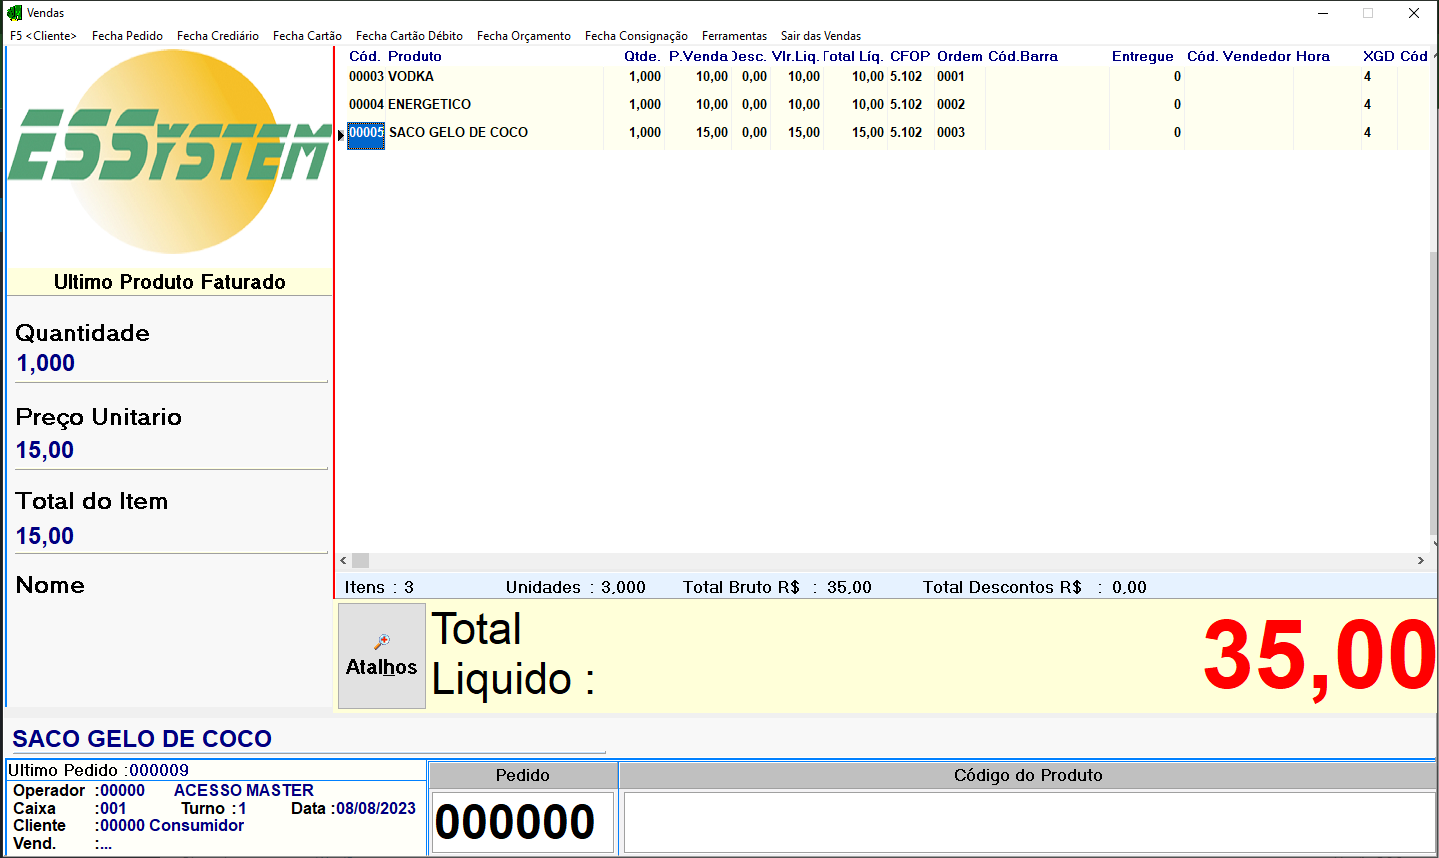Minimize the Vendas window
The width and height of the screenshot is (1439, 858).
(1323, 13)
